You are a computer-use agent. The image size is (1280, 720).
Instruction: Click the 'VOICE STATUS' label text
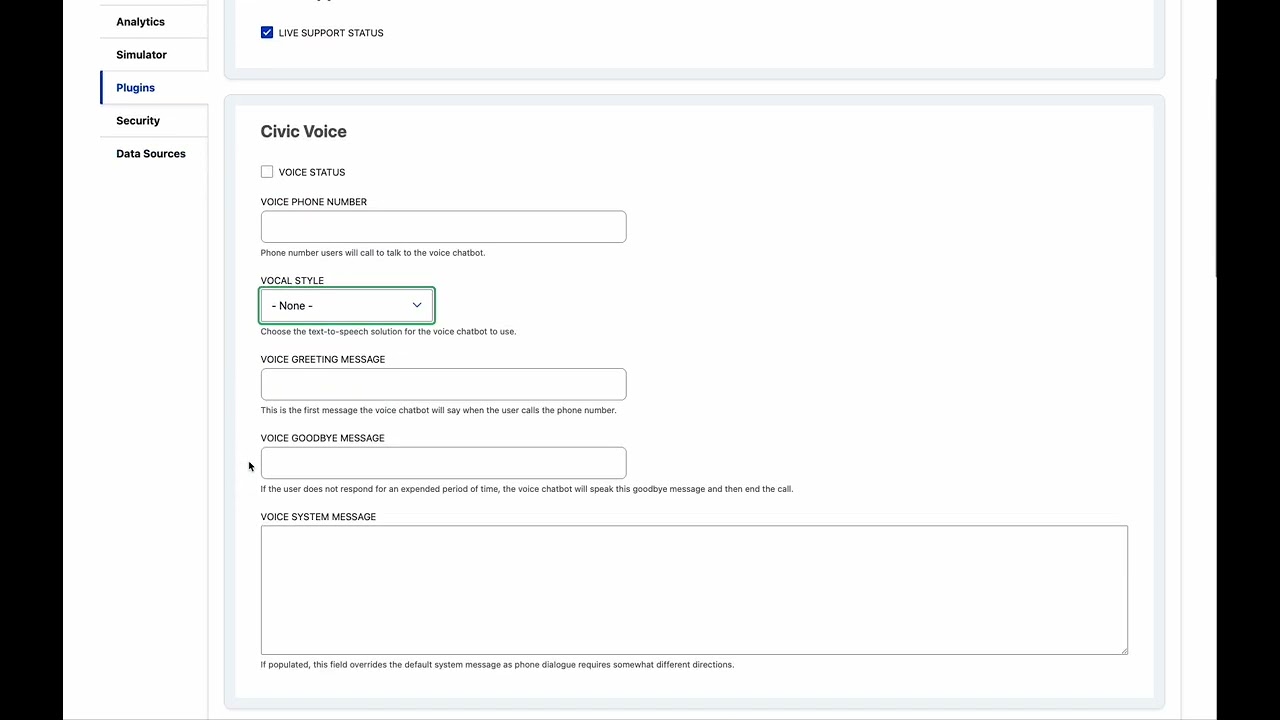(312, 172)
